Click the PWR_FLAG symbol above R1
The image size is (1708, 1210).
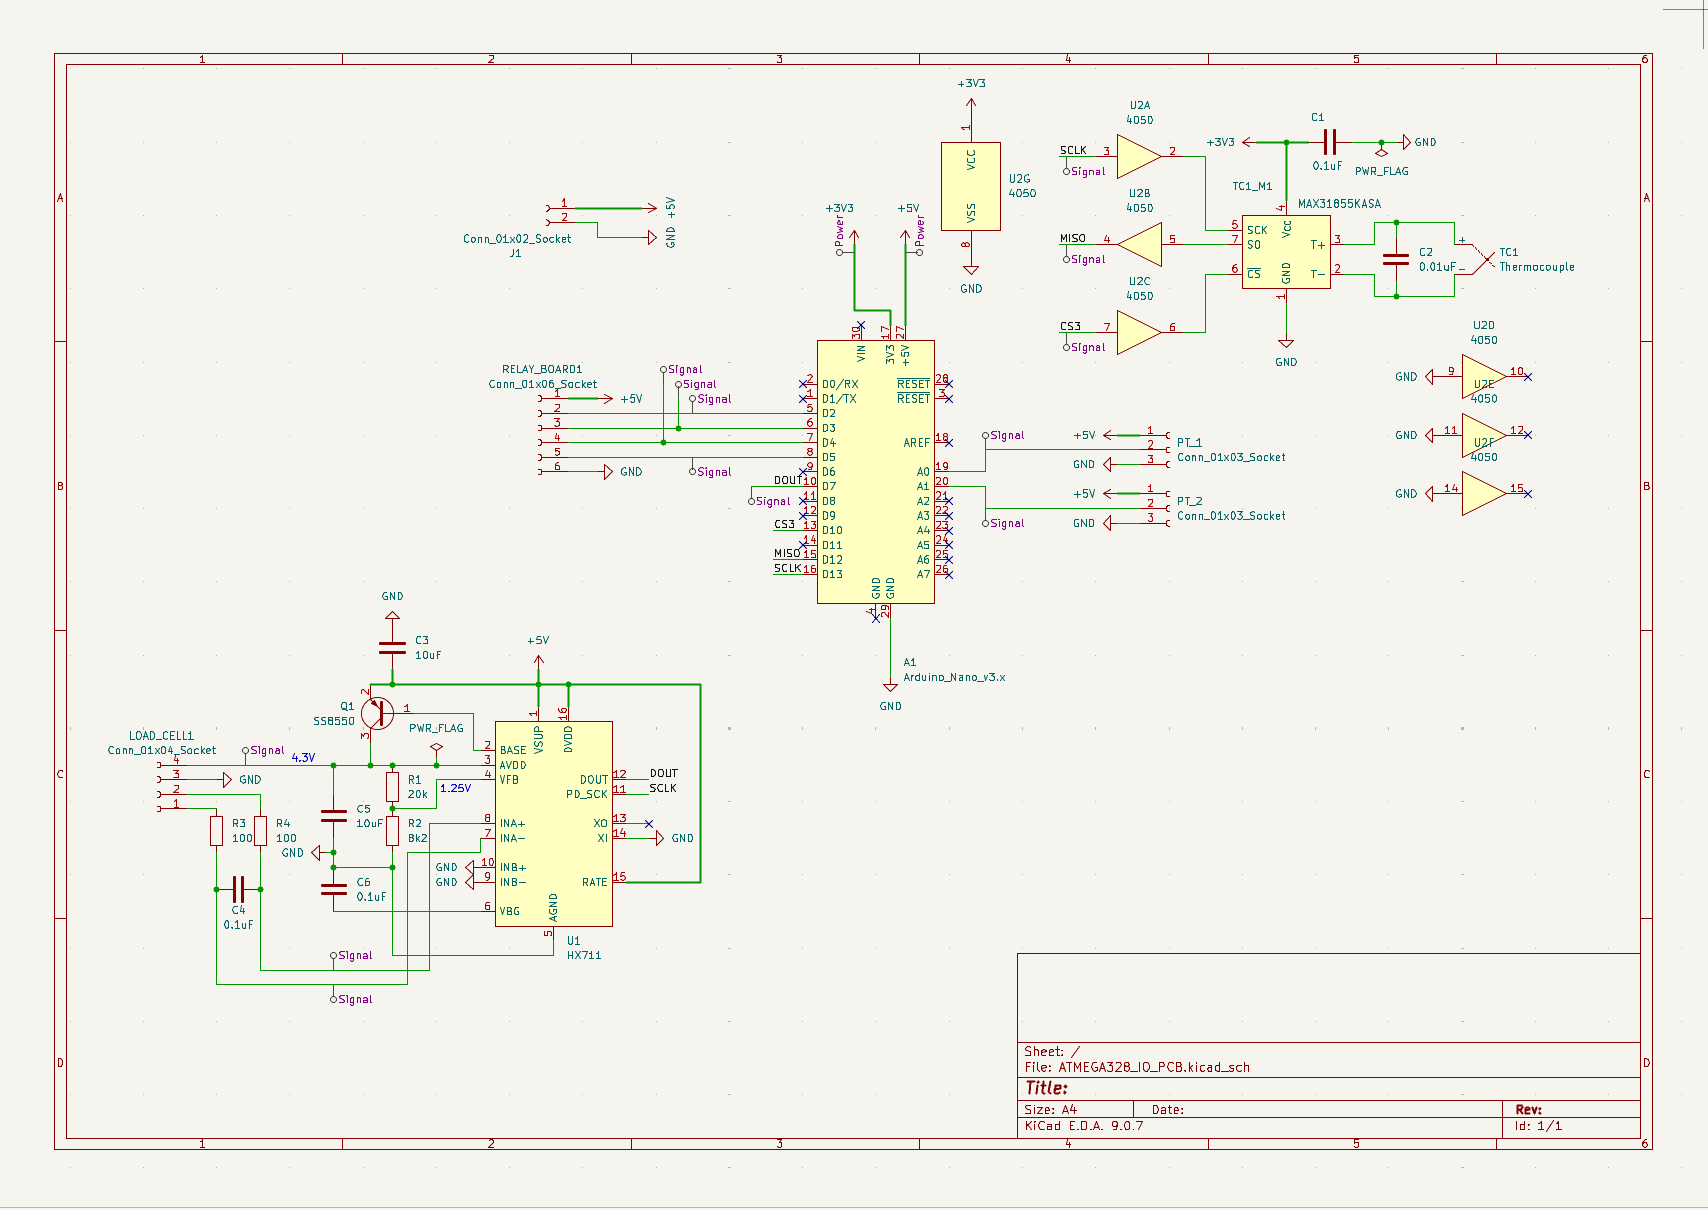[x=436, y=747]
